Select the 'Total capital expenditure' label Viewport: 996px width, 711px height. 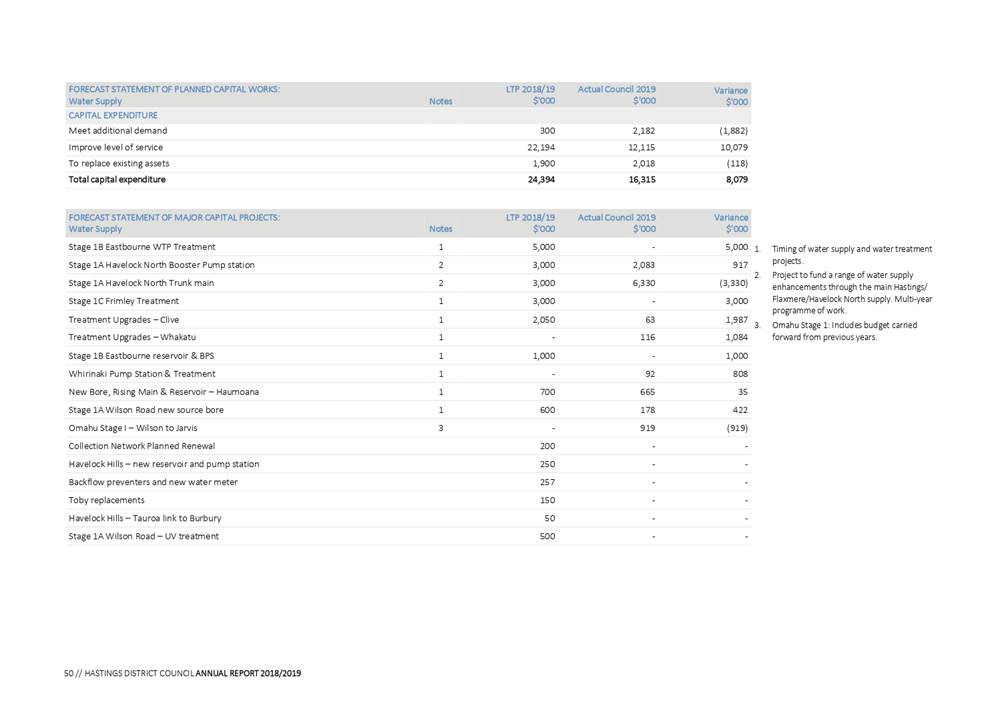pyautogui.click(x=117, y=180)
